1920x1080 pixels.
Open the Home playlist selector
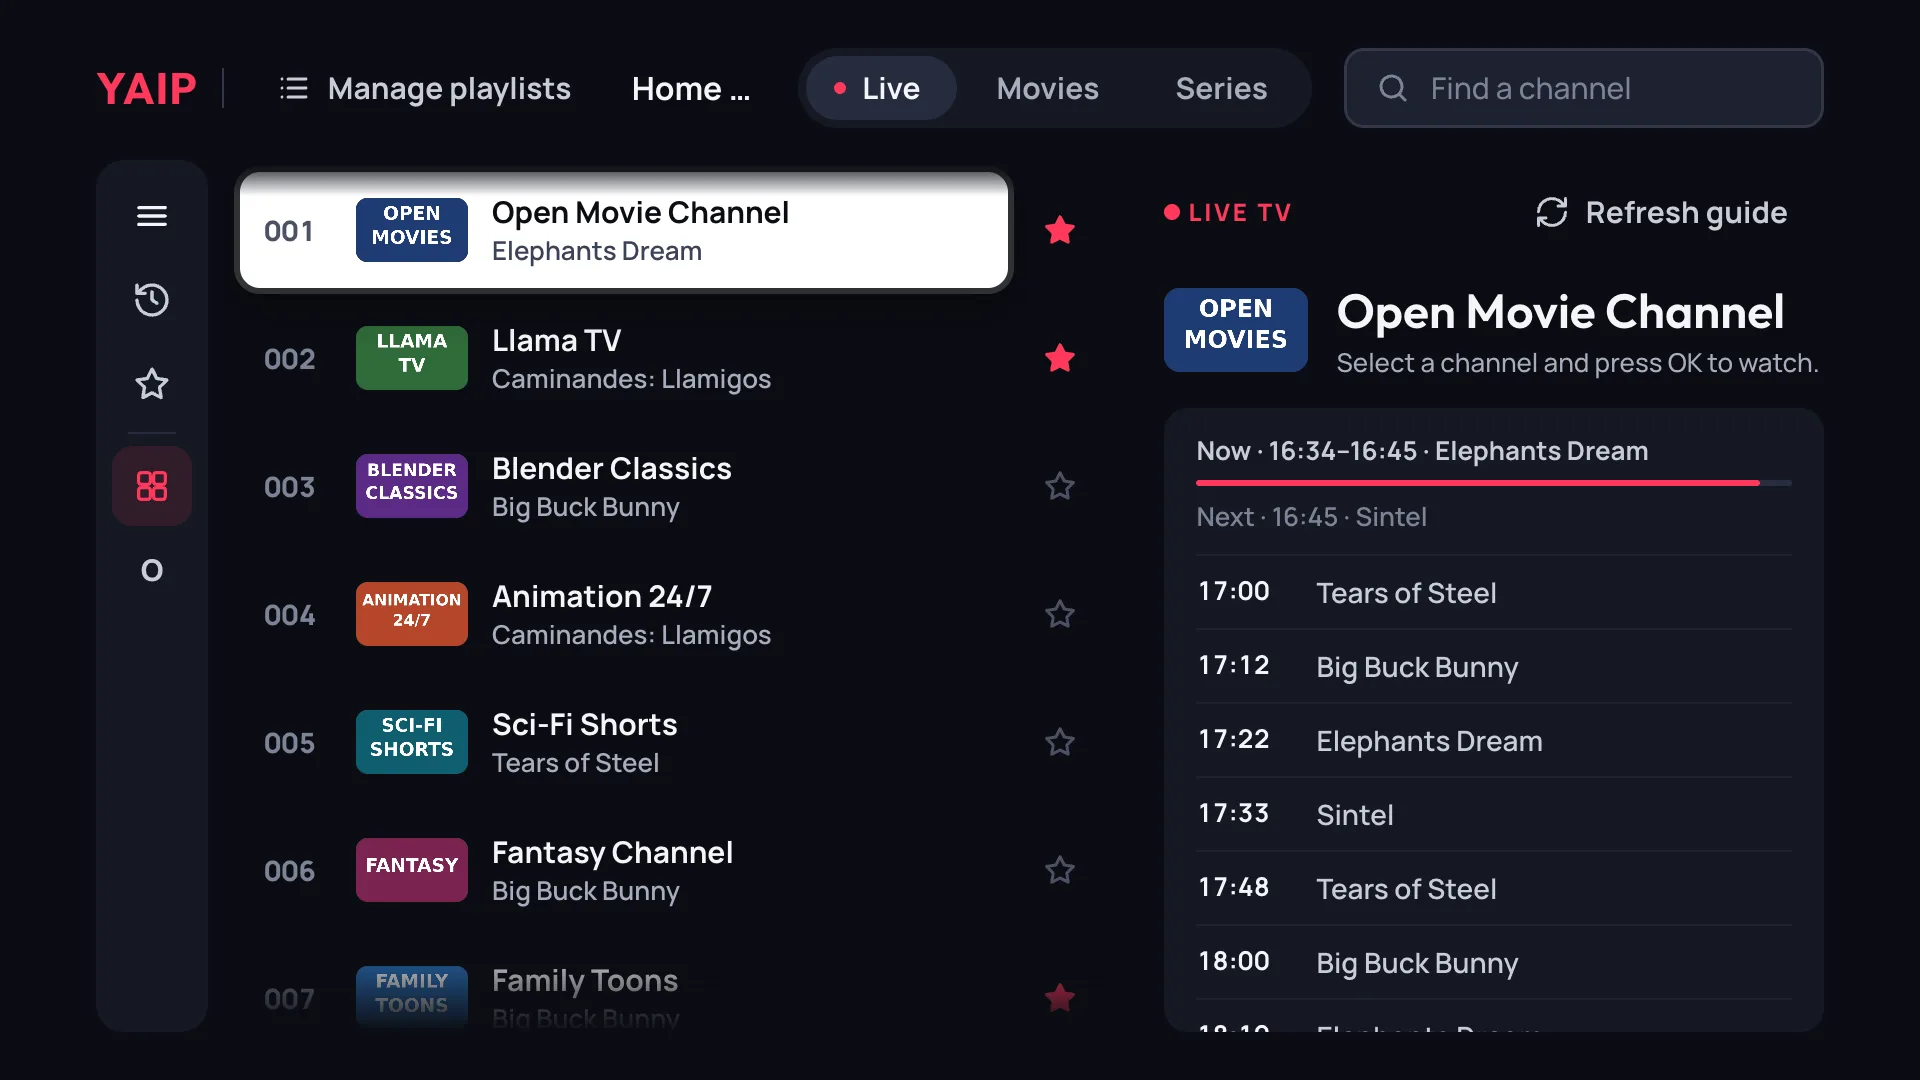(x=691, y=88)
